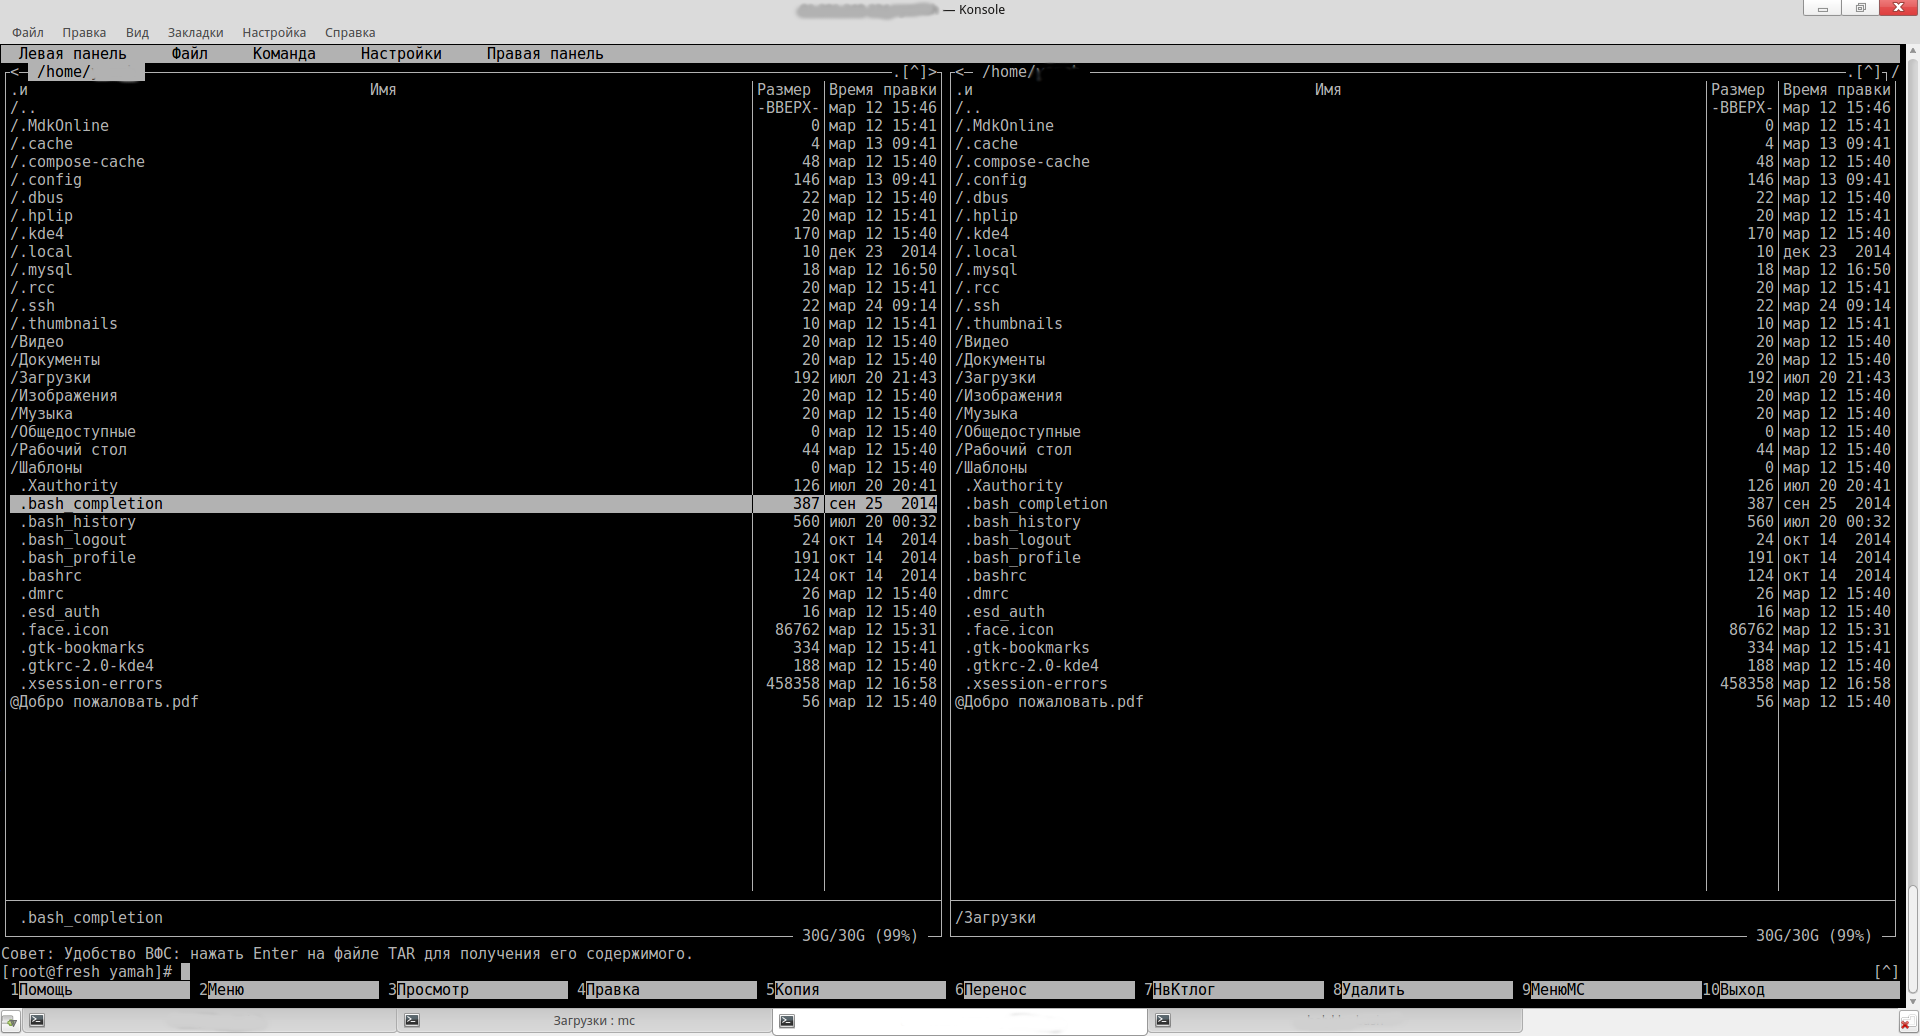
Task: Open the Настройка menu in Konsole
Action: click(274, 33)
